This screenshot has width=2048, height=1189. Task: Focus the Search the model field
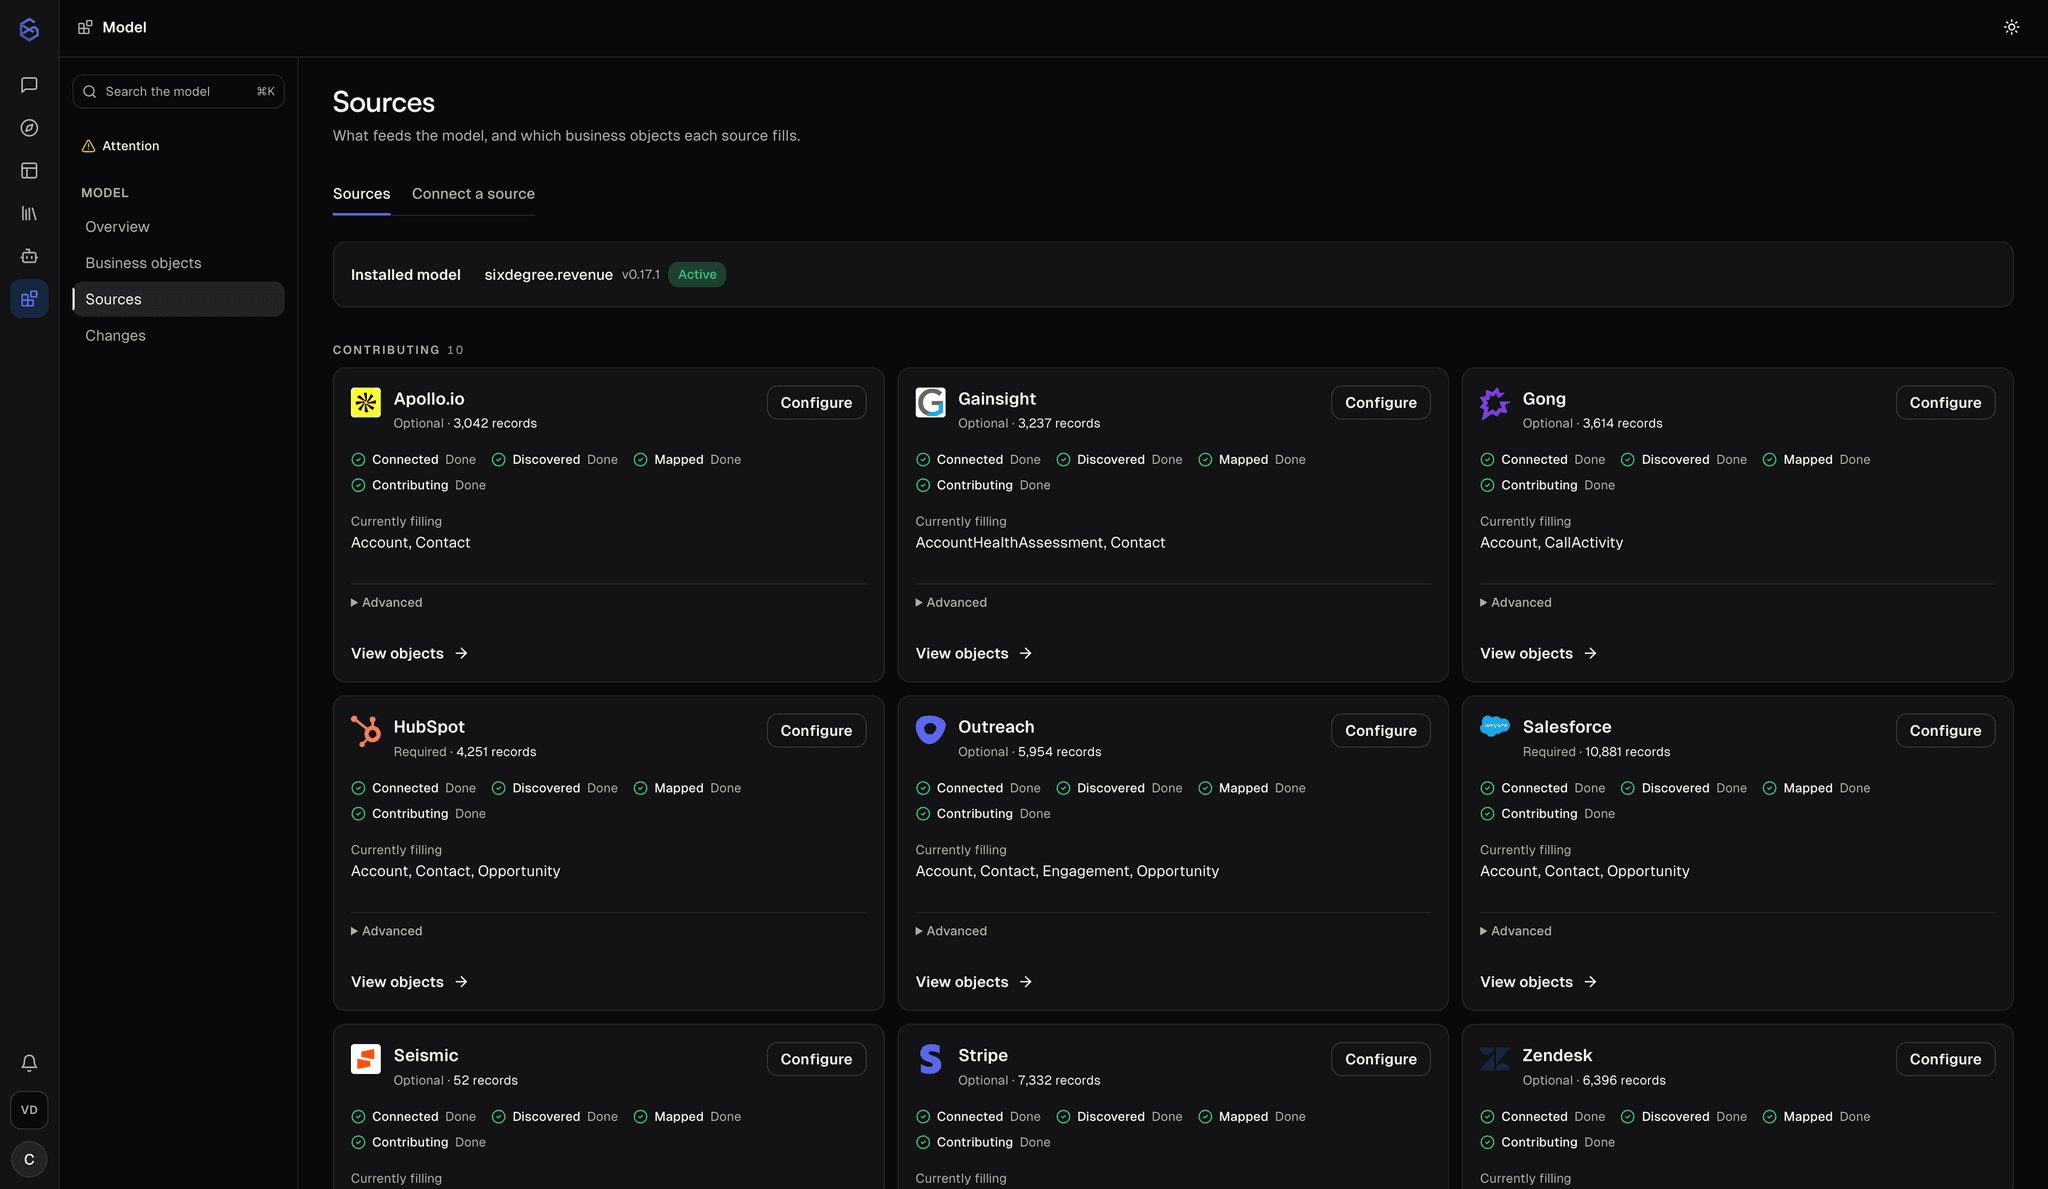(x=178, y=92)
